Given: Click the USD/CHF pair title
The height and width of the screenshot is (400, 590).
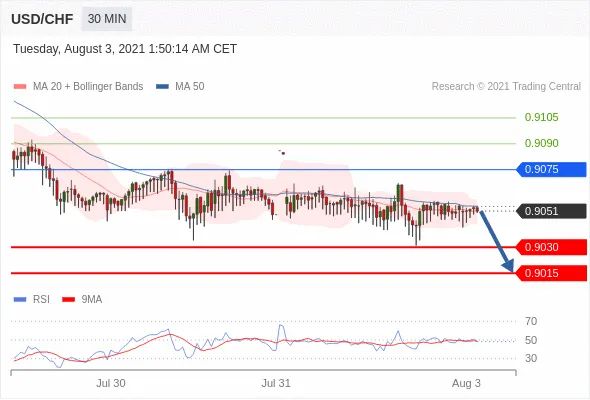Looking at the screenshot, I should (x=42, y=19).
